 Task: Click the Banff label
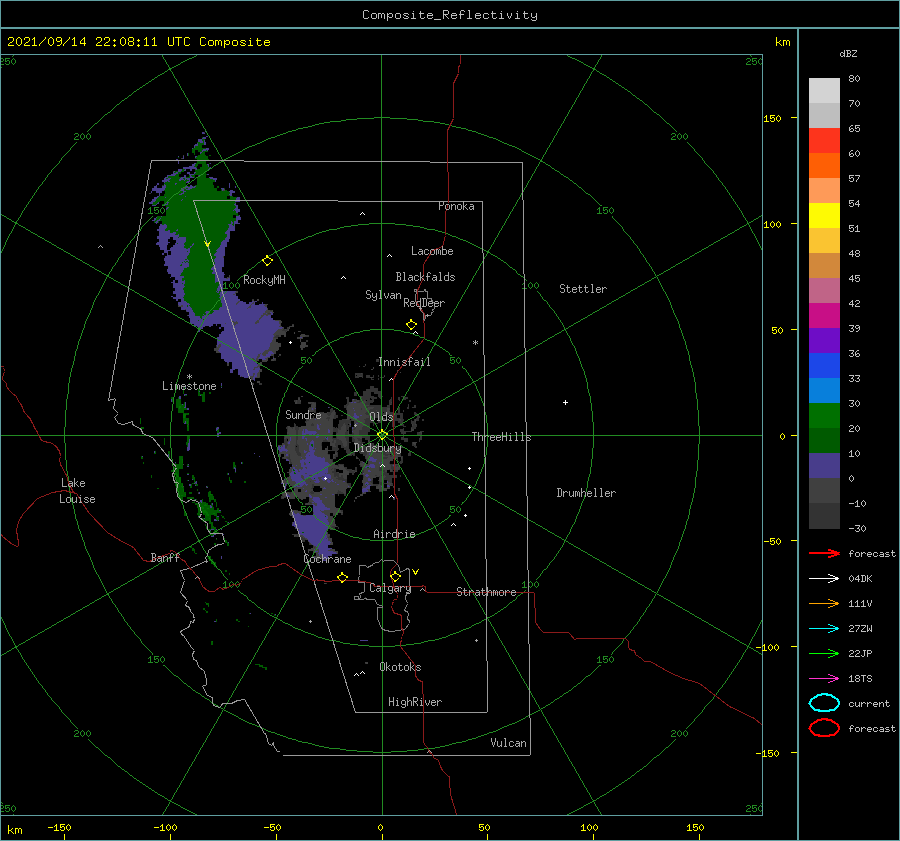[165, 557]
